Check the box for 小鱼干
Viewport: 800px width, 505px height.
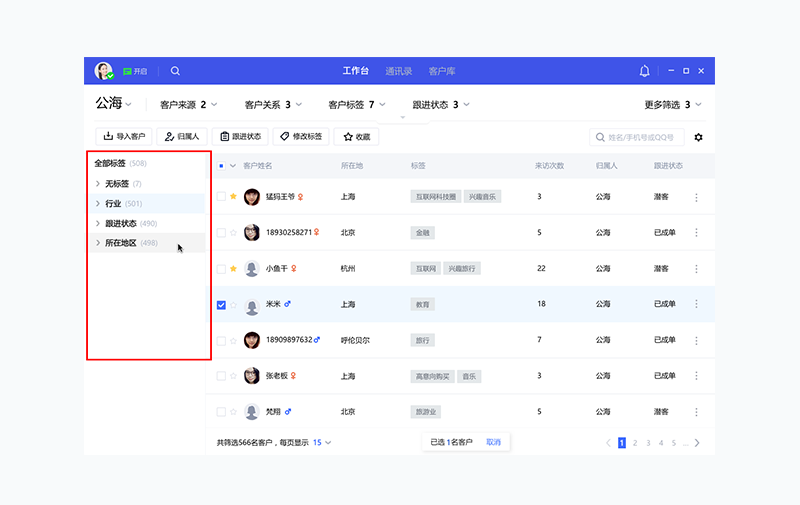point(221,269)
